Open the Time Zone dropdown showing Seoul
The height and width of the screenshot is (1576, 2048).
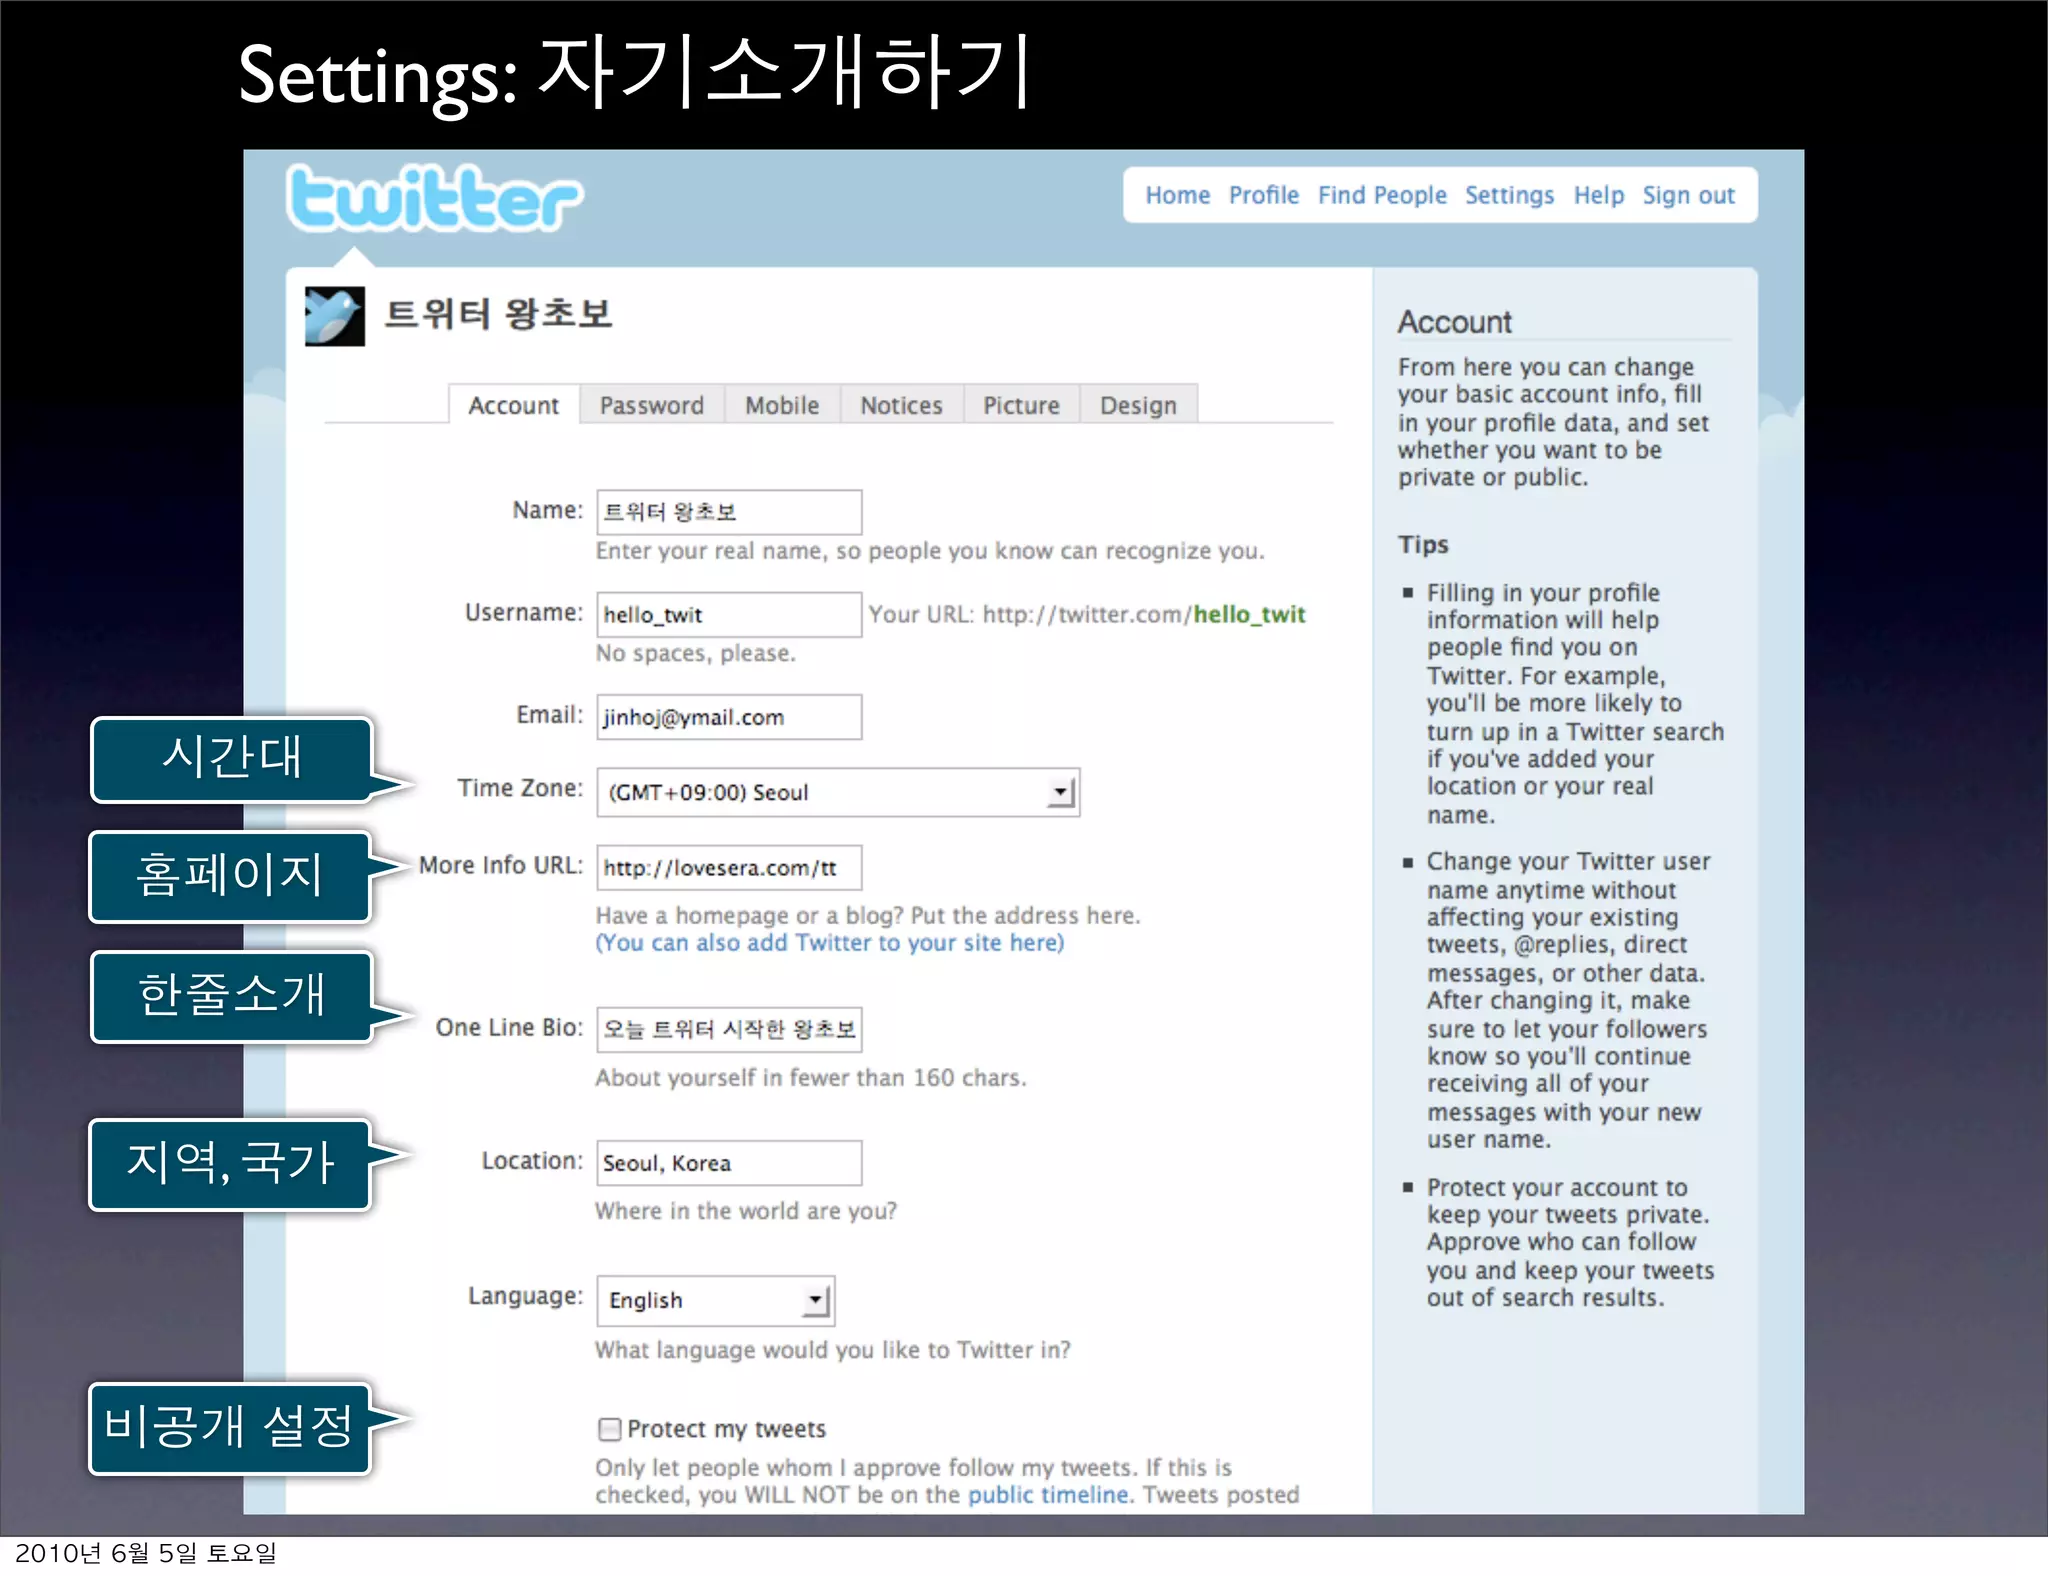pos(838,792)
